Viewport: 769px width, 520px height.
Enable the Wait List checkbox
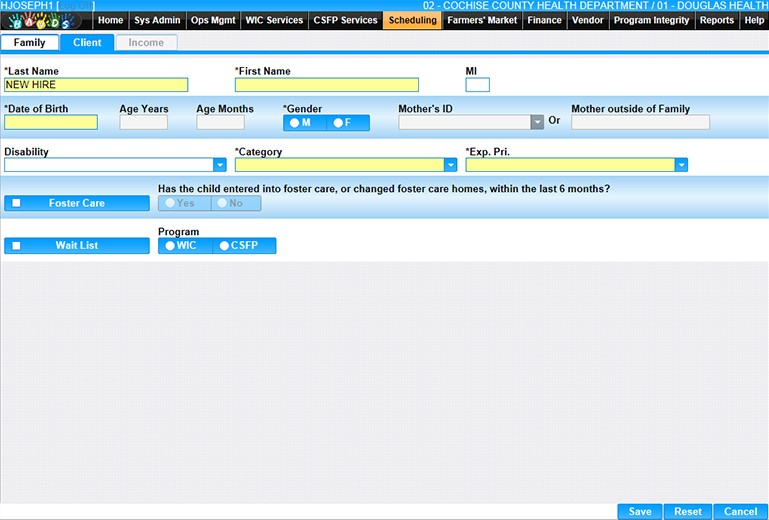point(16,245)
